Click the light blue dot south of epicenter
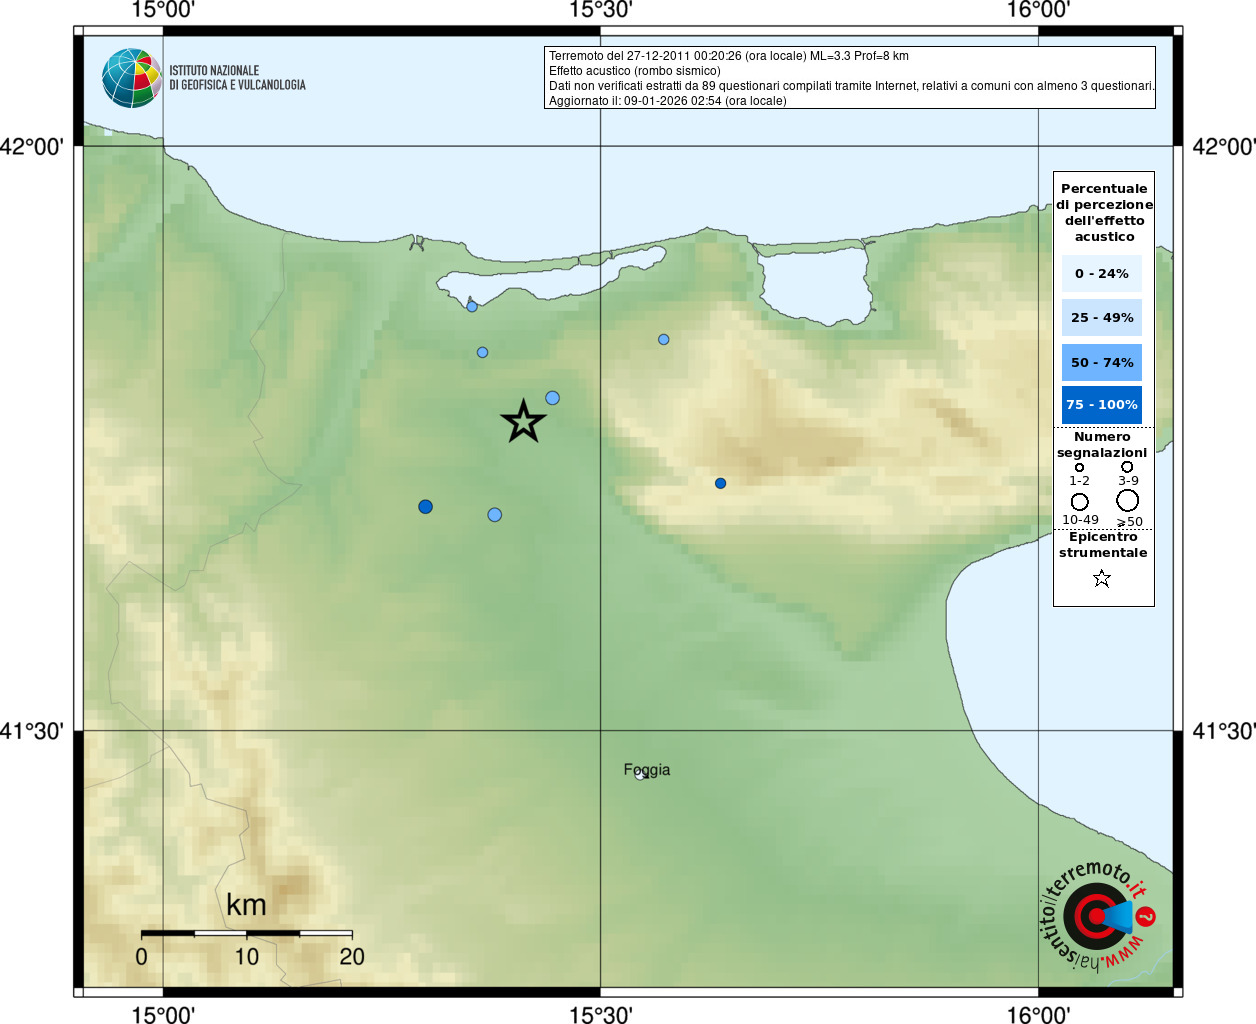 coord(494,515)
